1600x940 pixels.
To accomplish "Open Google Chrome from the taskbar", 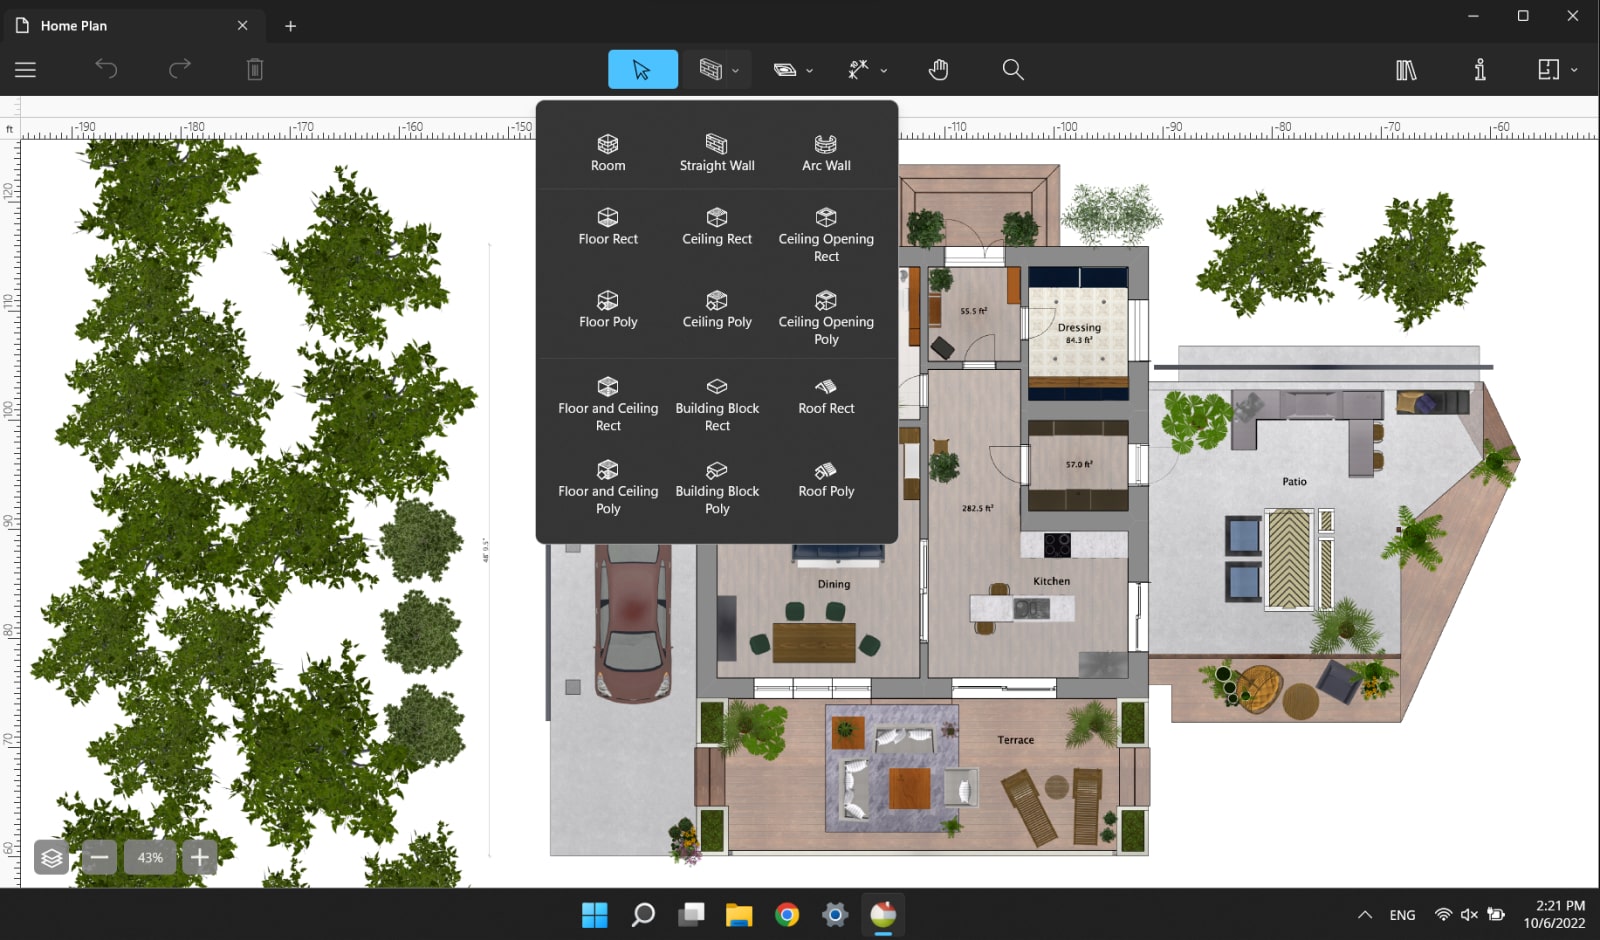I will (787, 914).
